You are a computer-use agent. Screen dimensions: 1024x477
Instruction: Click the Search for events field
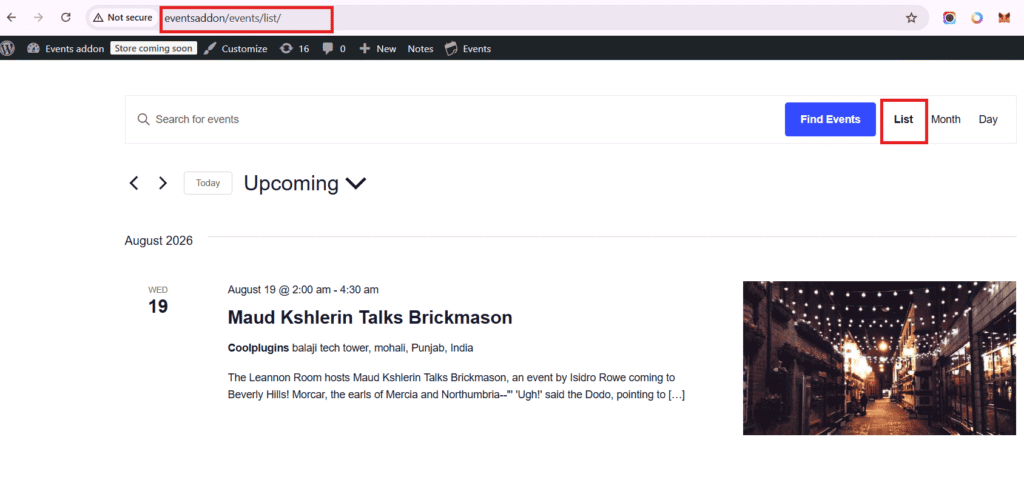click(457, 120)
